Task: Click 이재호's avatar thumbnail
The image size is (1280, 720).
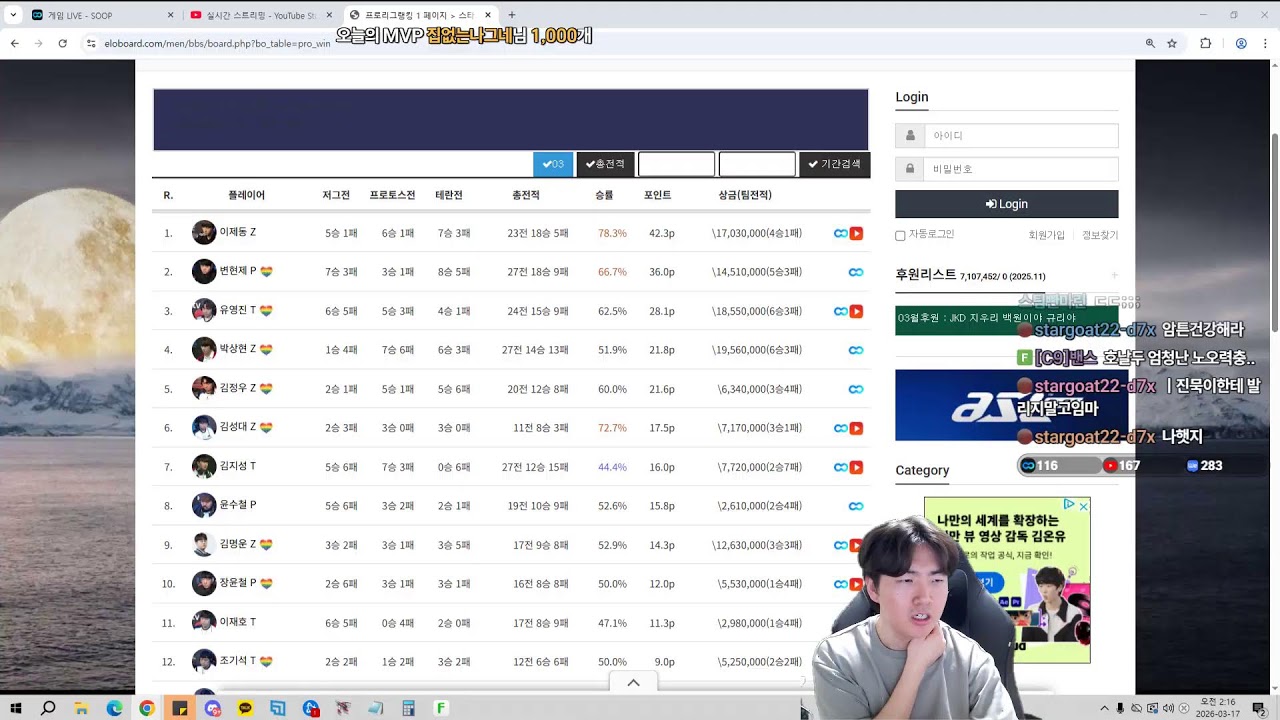Action: (x=204, y=622)
